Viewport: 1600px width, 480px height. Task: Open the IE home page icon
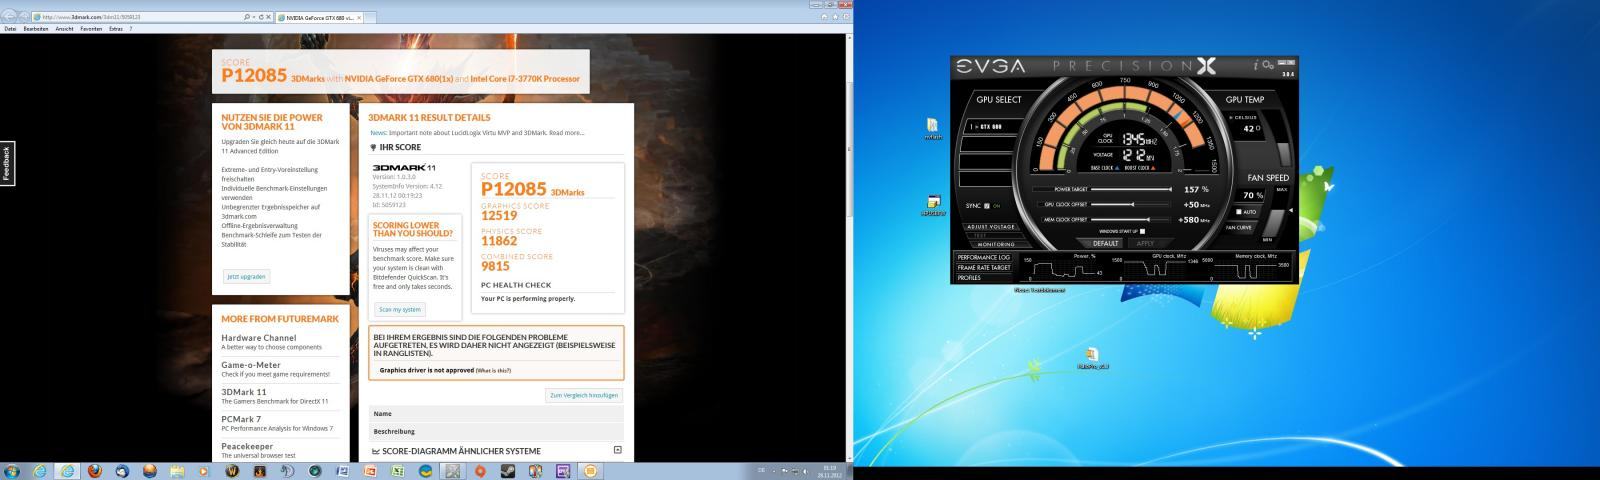(x=823, y=17)
